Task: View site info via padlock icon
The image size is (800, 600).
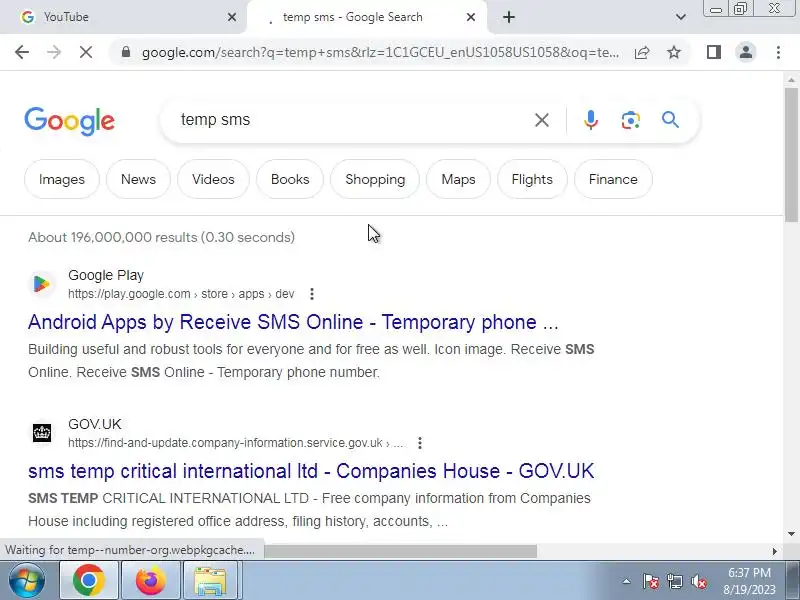Action: click(126, 52)
